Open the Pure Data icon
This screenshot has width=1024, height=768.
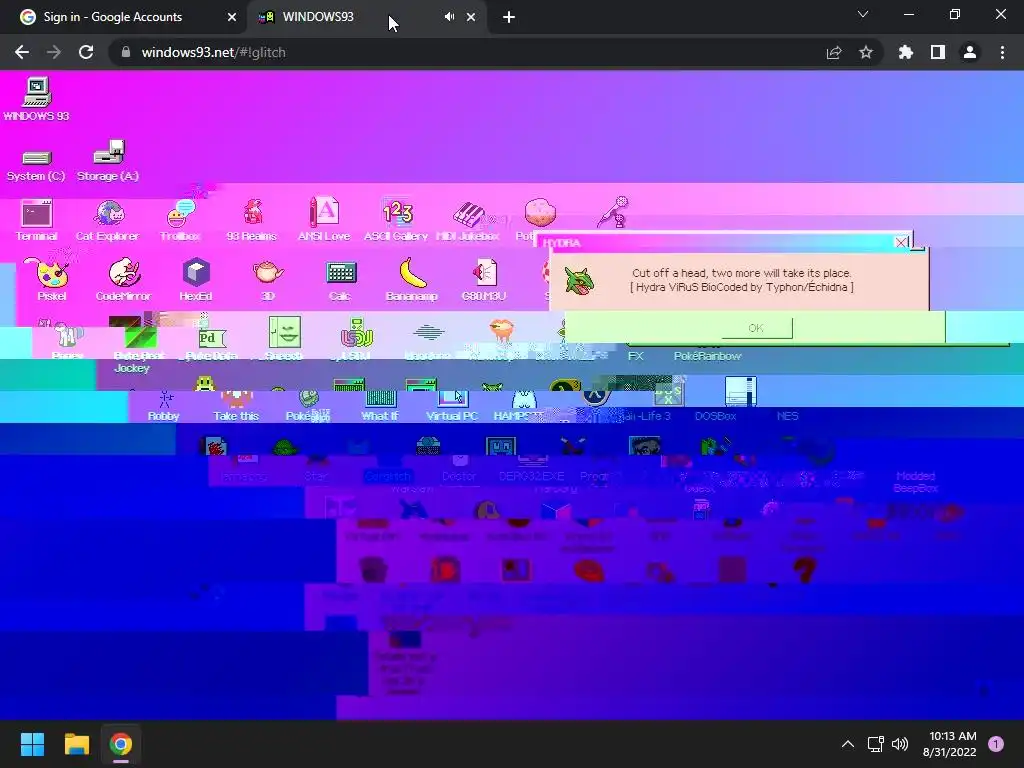pyautogui.click(x=210, y=340)
